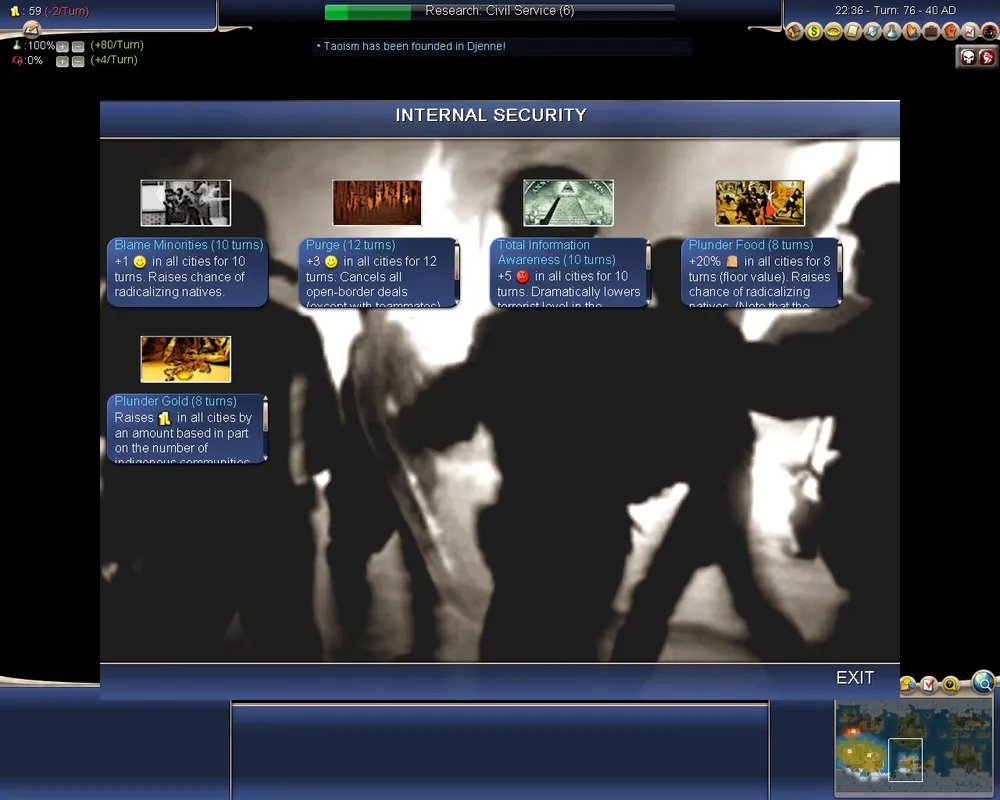Open the Civilopedia question mark icon
This screenshot has height=800, width=1000.
coord(949,685)
